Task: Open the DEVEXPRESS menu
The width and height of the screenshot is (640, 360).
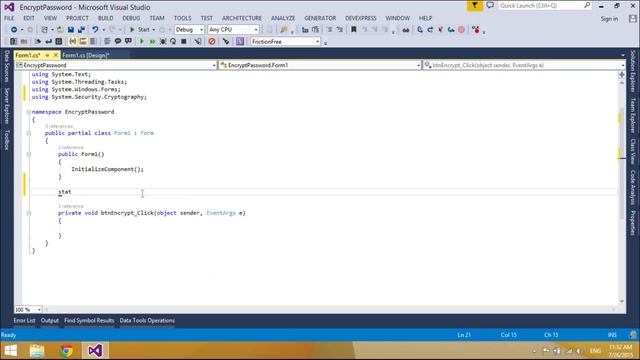Action: (x=360, y=18)
